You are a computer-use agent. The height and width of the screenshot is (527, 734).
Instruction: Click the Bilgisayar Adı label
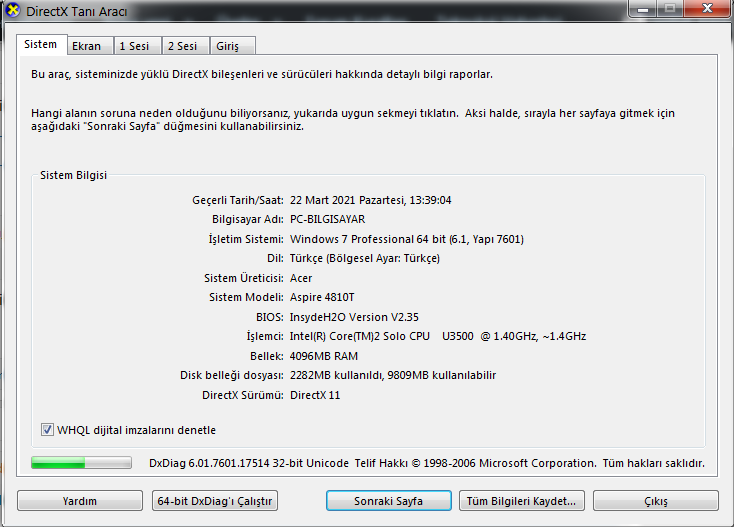point(247,220)
